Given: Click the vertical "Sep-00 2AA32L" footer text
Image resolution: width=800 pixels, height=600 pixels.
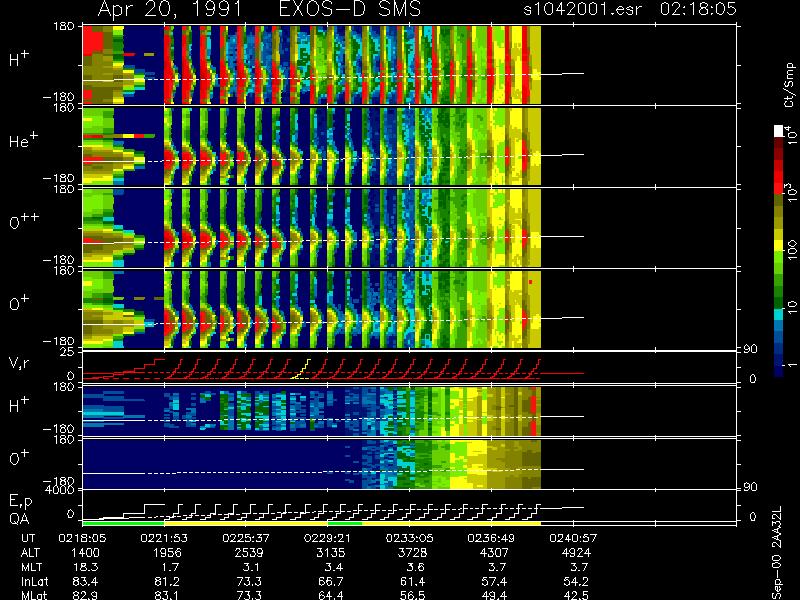Looking at the screenshot, I should point(777,553).
